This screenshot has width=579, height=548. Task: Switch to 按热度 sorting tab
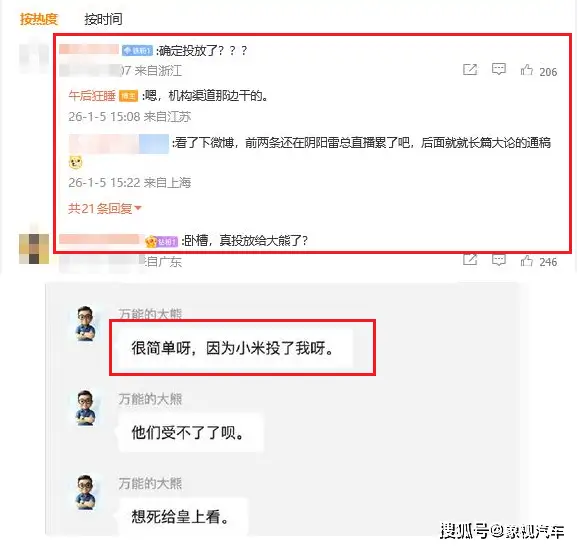[39, 19]
